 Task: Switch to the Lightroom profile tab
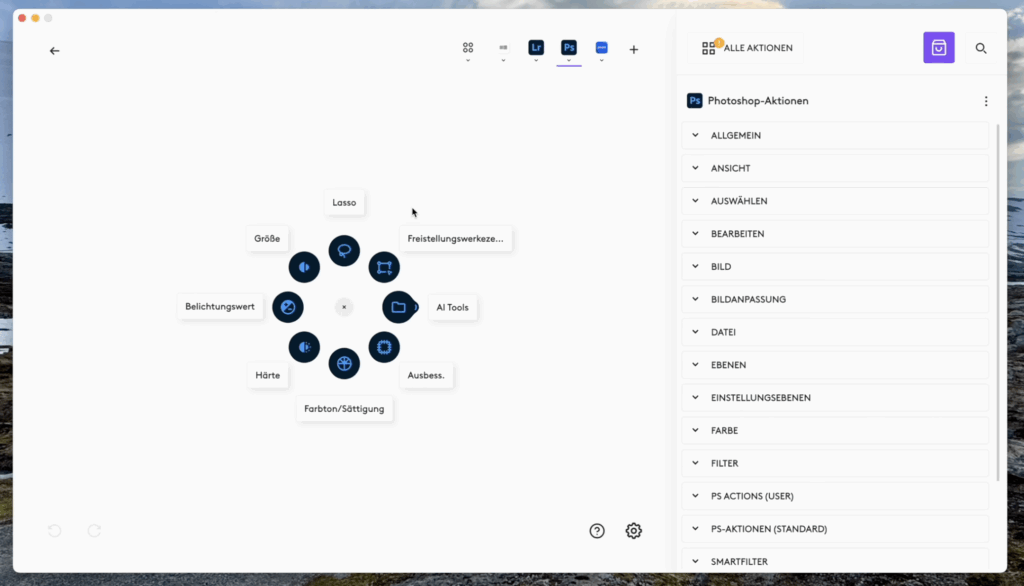click(x=536, y=48)
